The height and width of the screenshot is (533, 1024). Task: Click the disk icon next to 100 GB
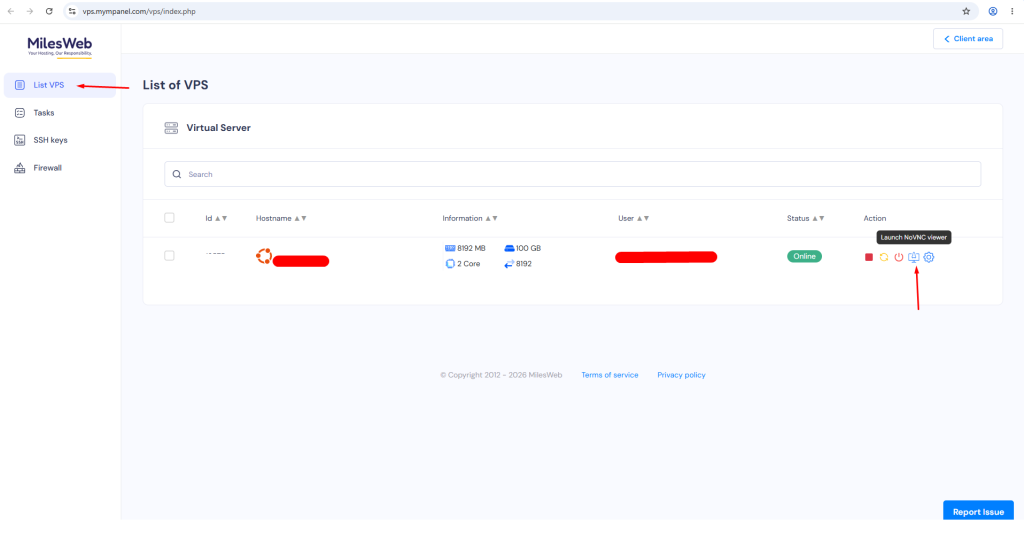tap(509, 248)
